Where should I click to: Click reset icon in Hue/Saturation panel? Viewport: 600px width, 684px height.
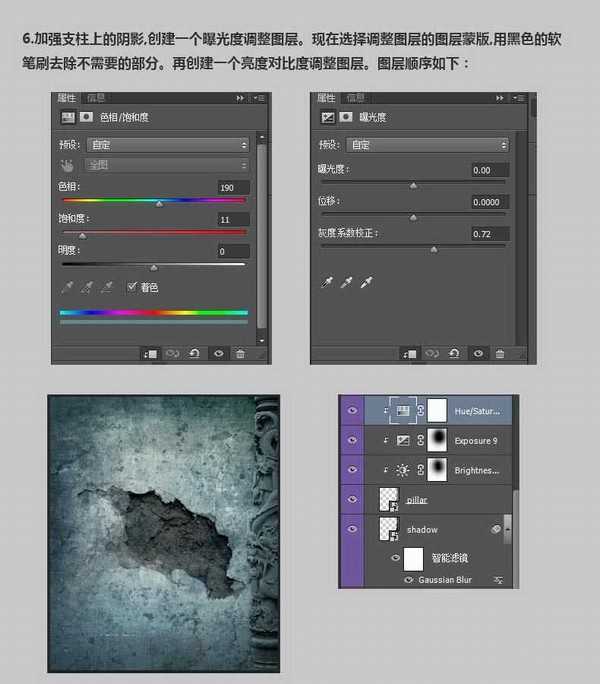(195, 354)
